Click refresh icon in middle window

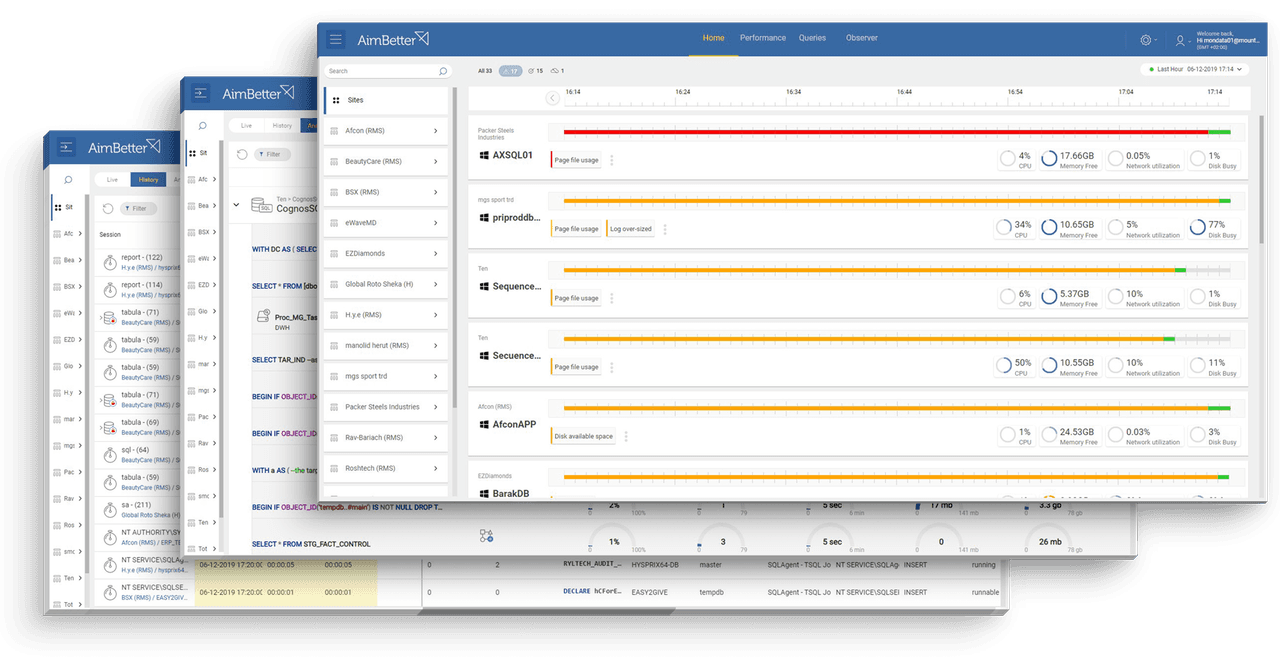tap(241, 154)
